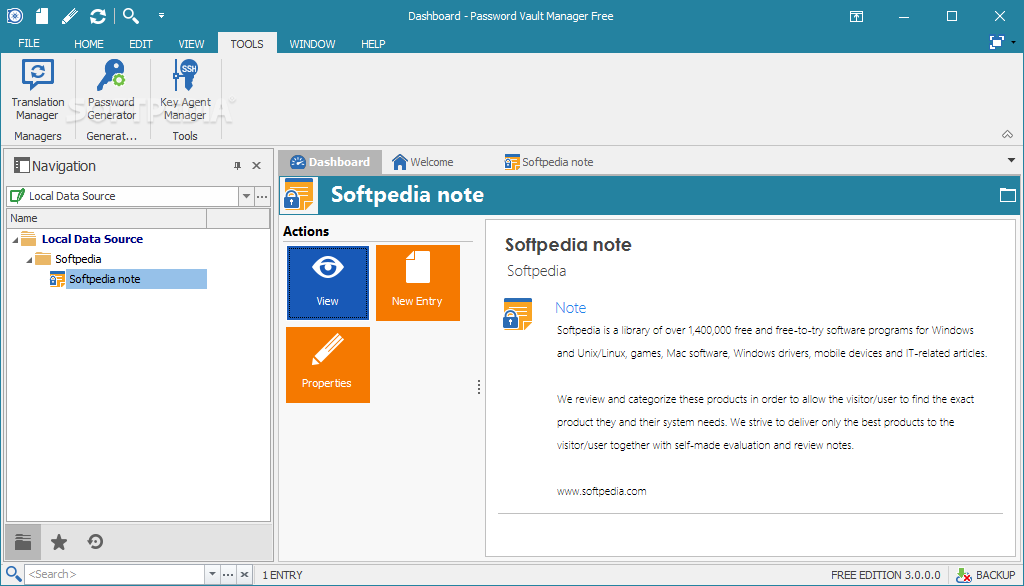This screenshot has width=1024, height=586.
Task: Click the refresh quick access icon
Action: (98, 16)
